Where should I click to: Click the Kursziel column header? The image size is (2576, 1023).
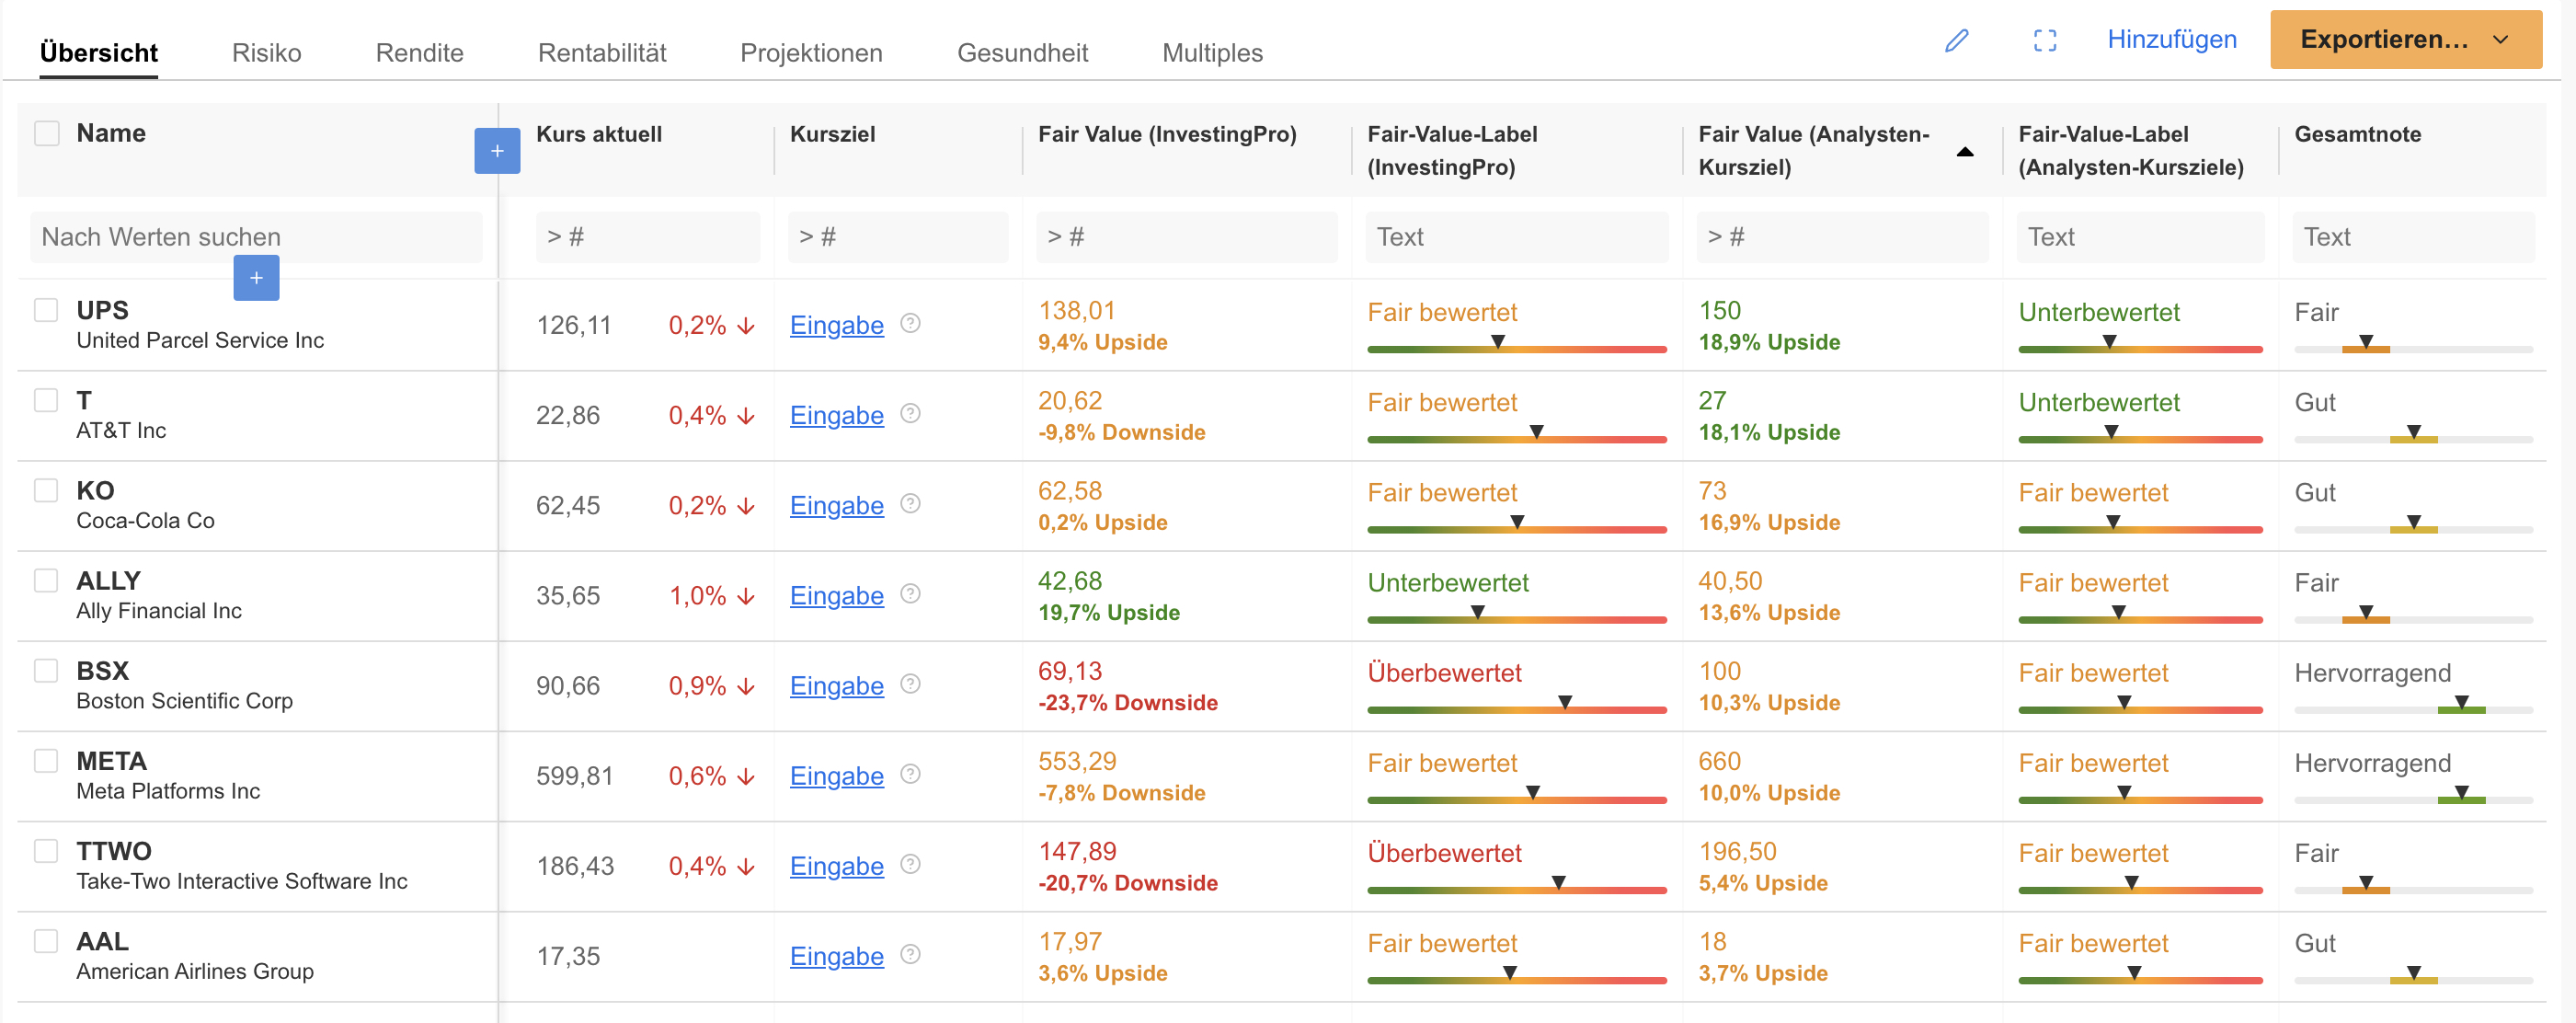pos(832,134)
